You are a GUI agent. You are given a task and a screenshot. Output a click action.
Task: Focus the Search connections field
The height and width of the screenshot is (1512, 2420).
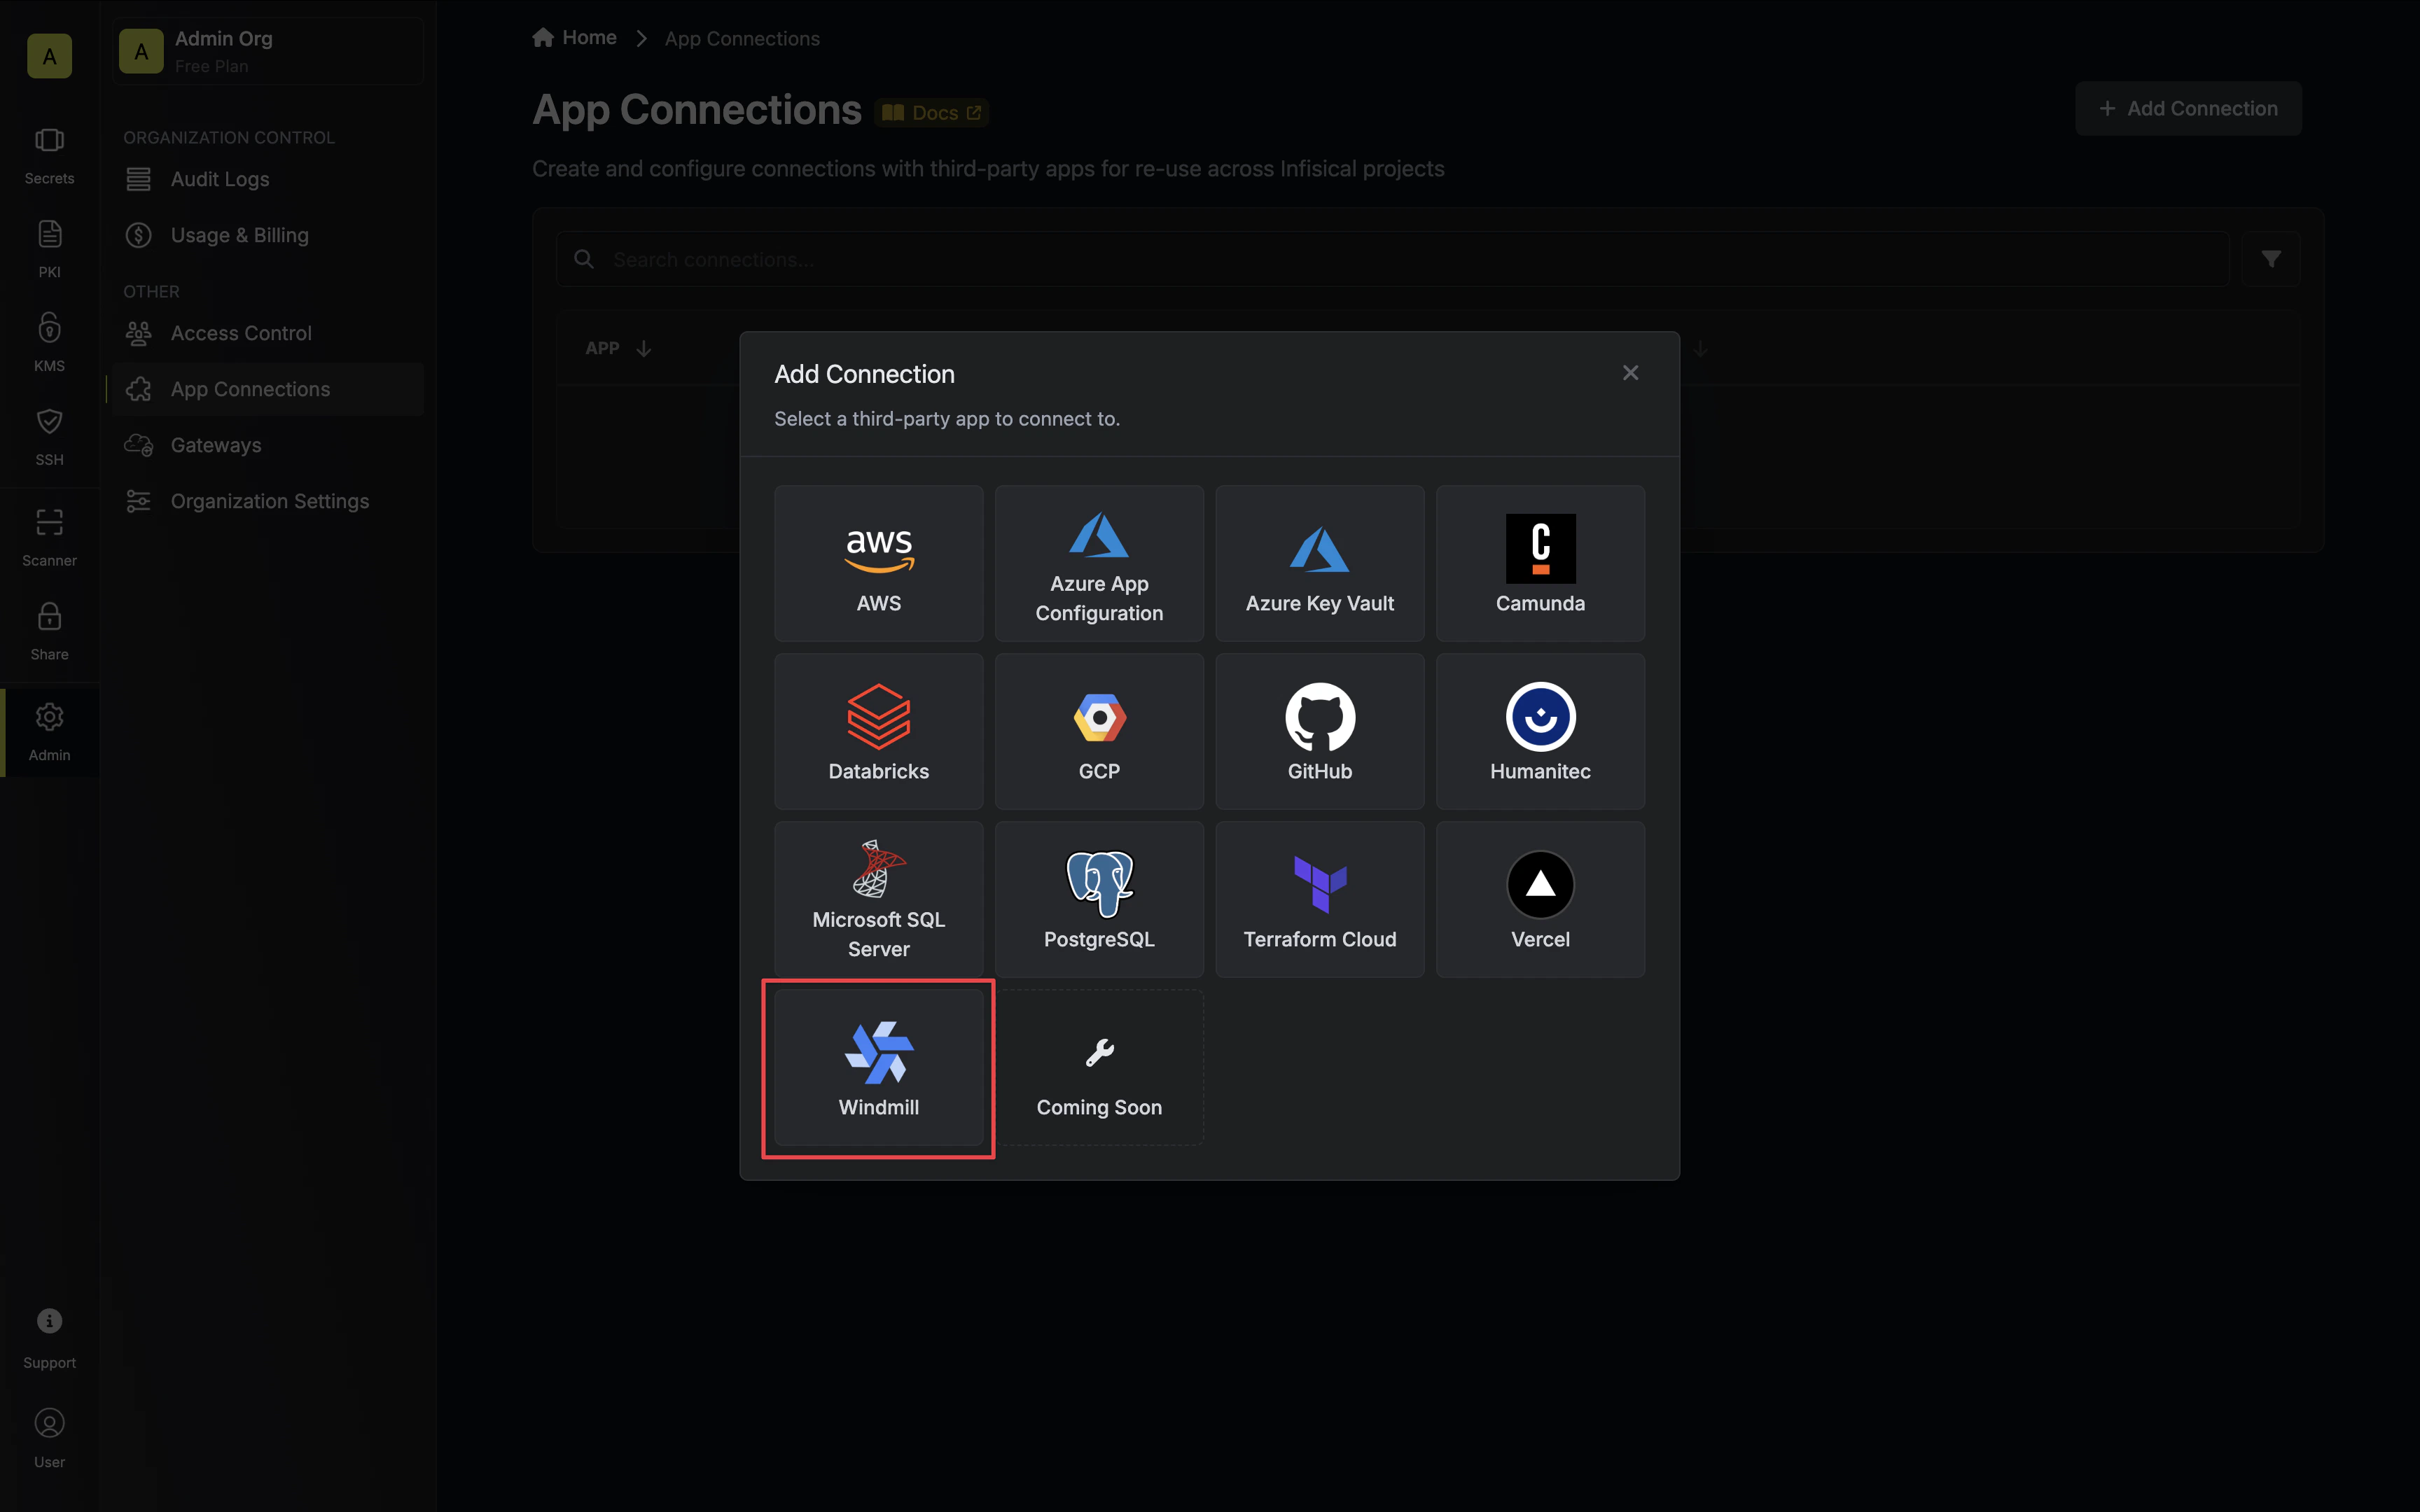pyautogui.click(x=1392, y=260)
